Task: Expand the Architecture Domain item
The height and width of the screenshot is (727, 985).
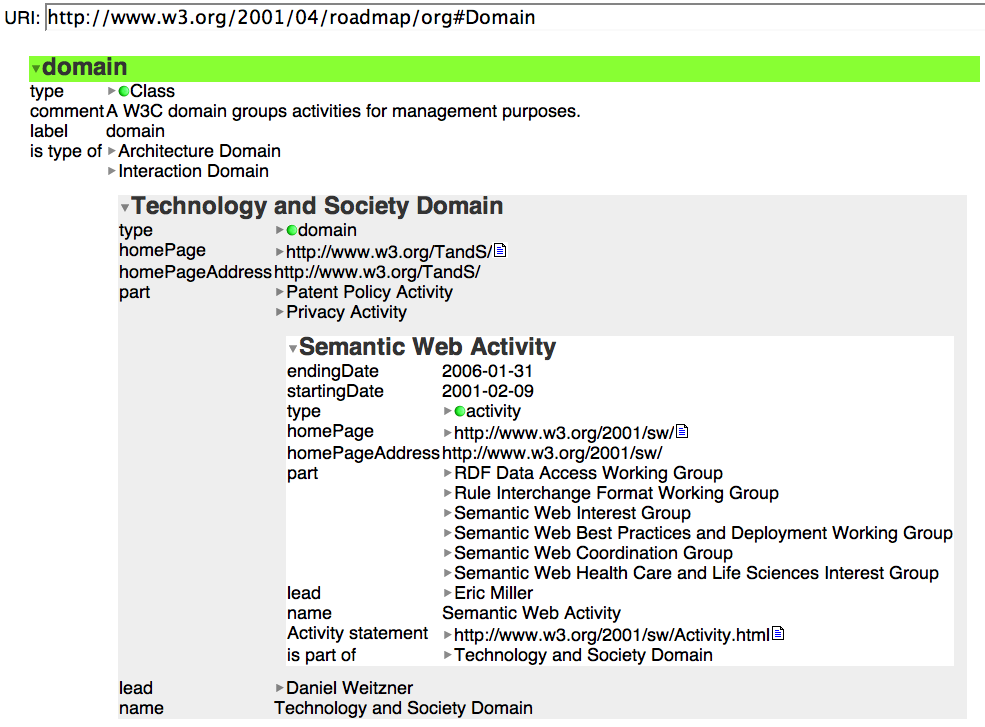Action: 112,152
